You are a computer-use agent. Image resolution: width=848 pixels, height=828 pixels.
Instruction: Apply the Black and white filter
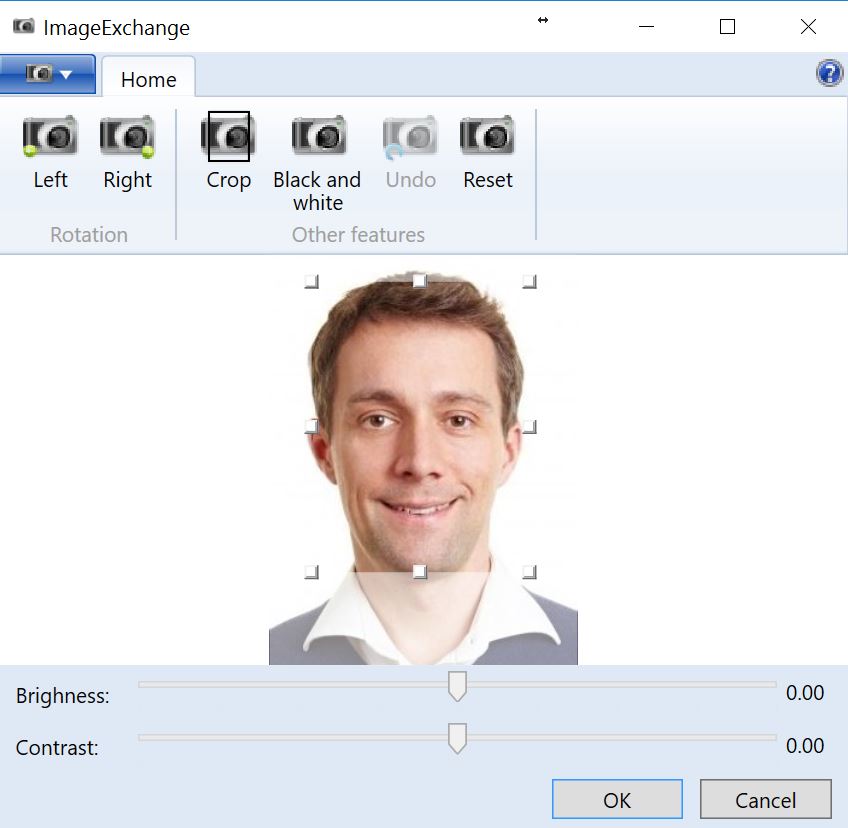(318, 137)
